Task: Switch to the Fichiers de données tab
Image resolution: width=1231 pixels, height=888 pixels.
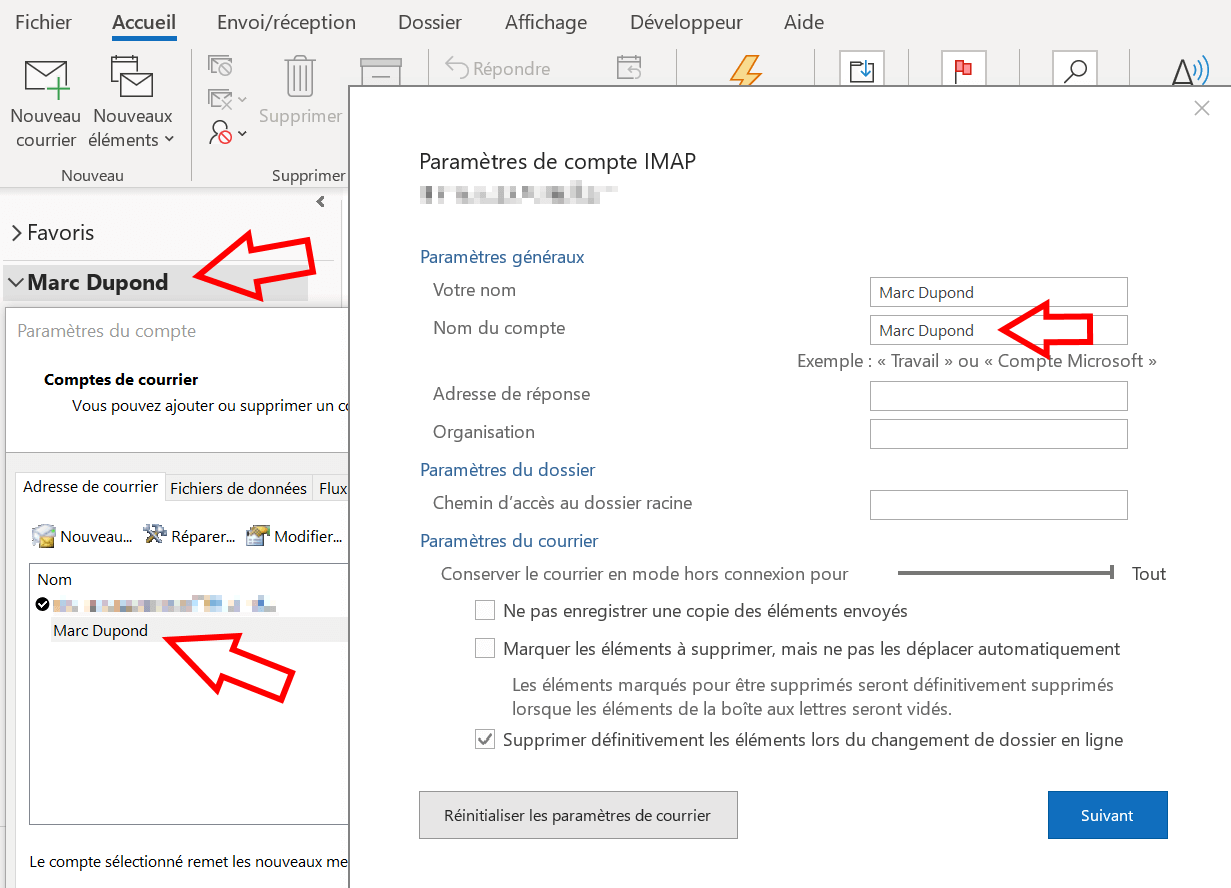Action: (238, 488)
